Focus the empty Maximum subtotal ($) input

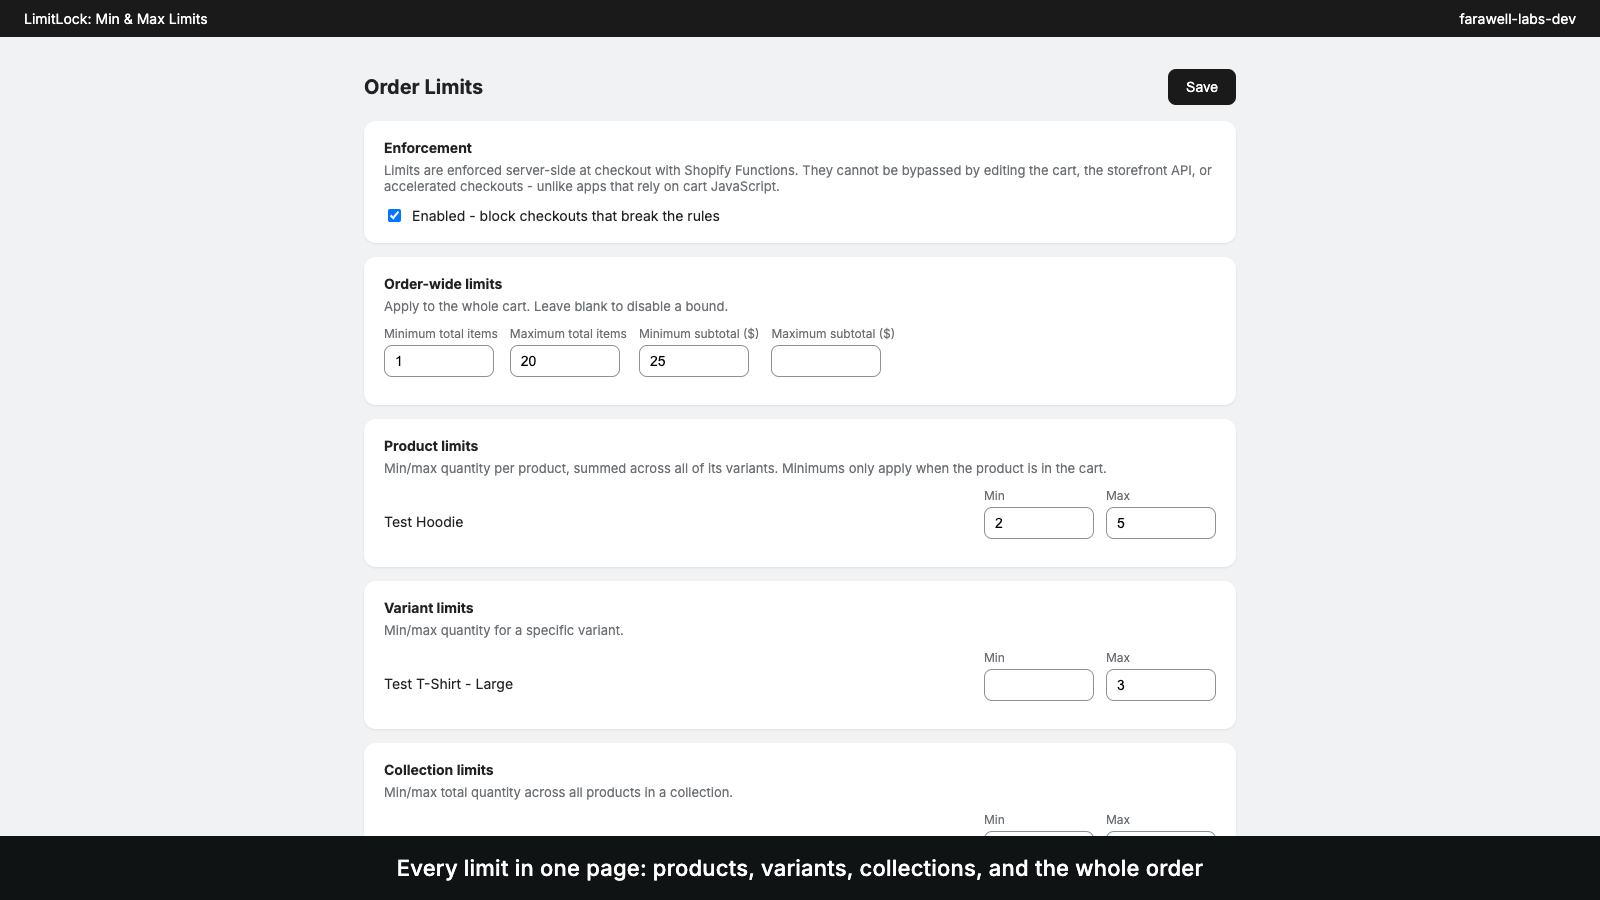tap(826, 361)
